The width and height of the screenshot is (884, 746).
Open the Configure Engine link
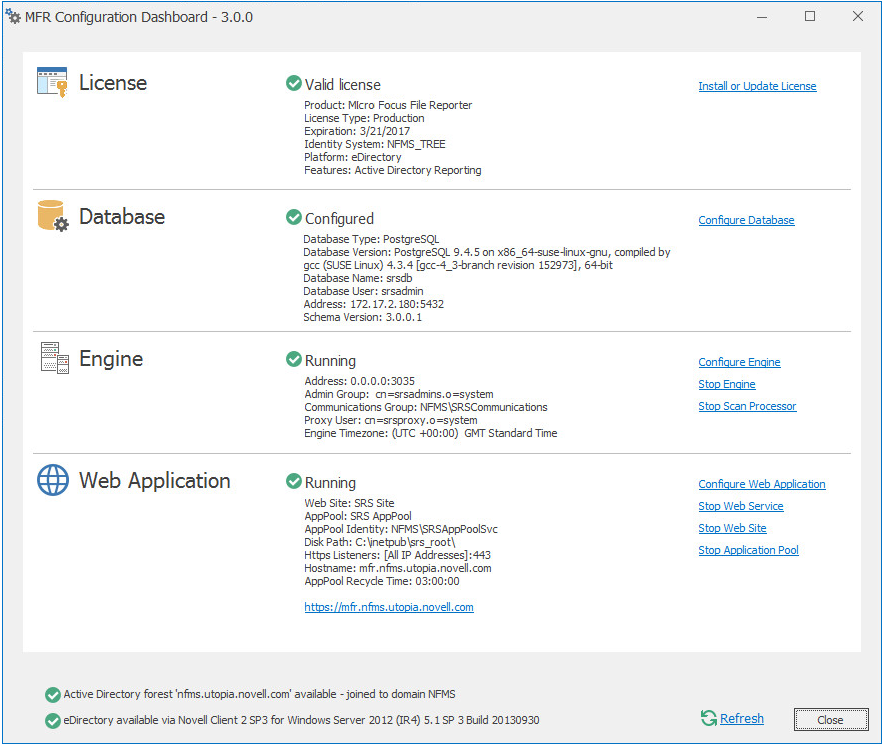[x=739, y=362]
